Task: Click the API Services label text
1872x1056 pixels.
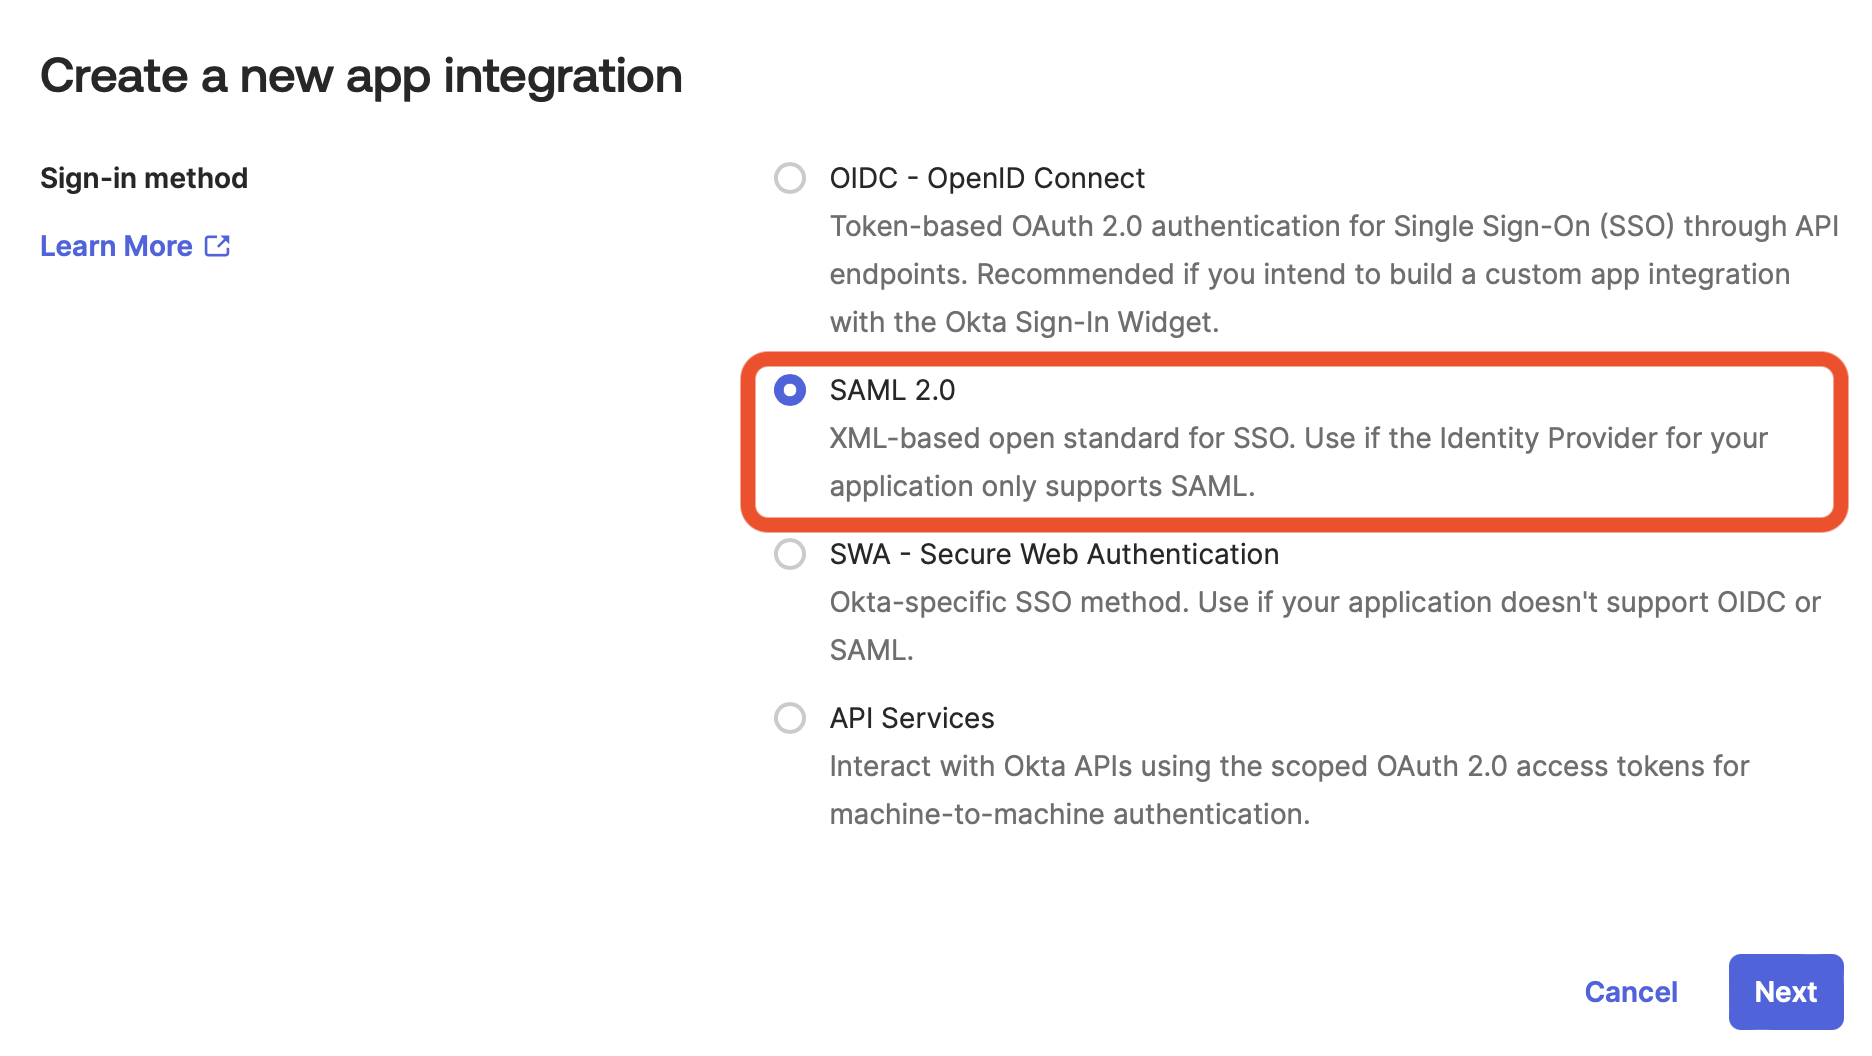Action: [912, 718]
